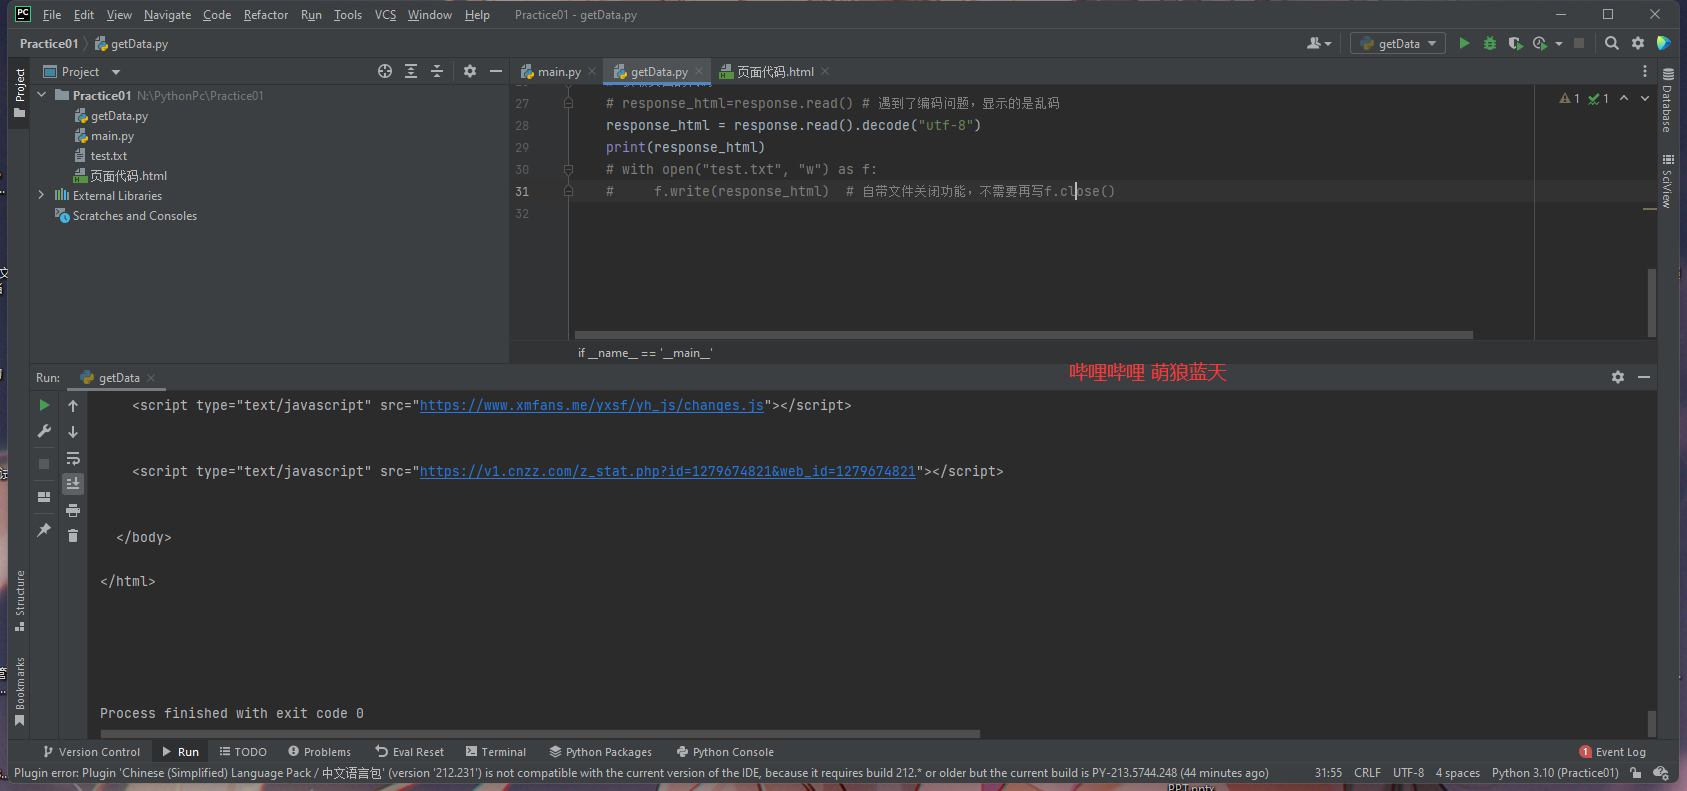
Task: Open the getData run configuration dropdown
Action: coord(1398,43)
